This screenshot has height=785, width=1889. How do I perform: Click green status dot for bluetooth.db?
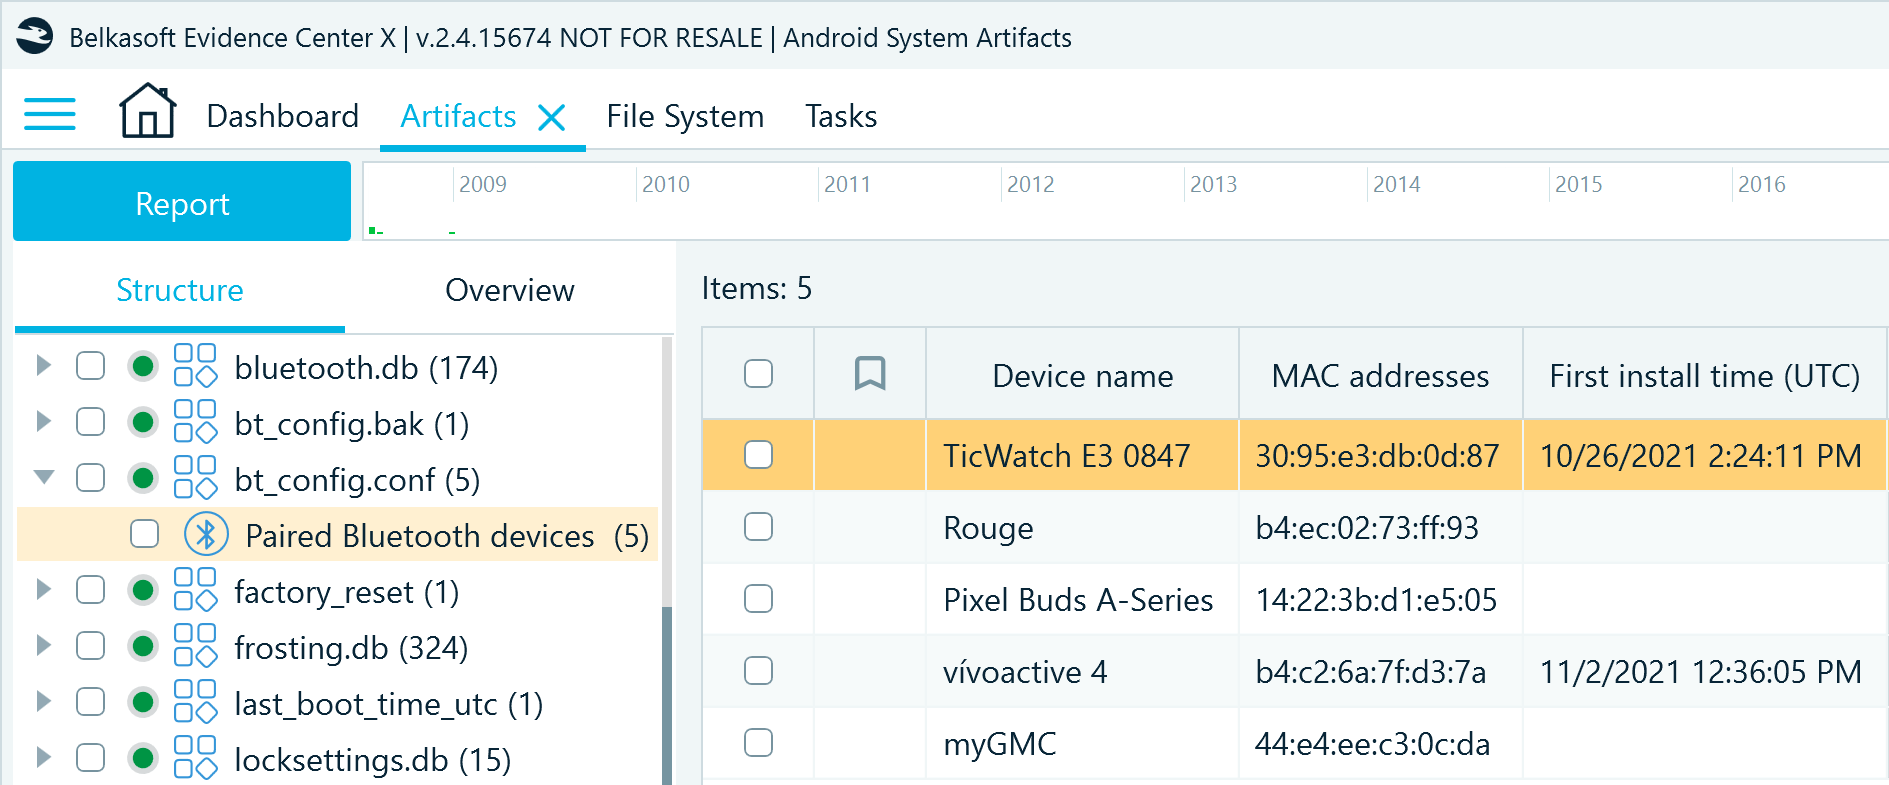coord(143,366)
